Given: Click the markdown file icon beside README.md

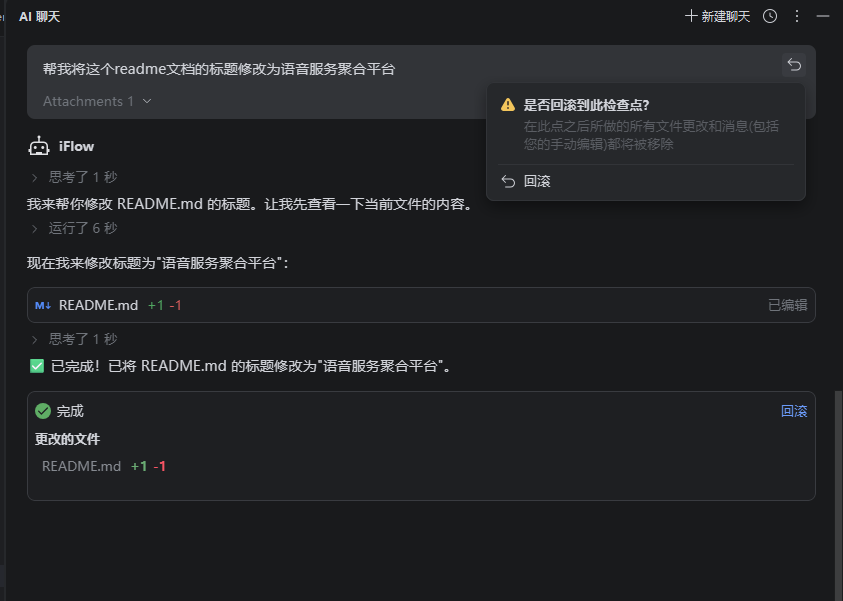Looking at the screenshot, I should coord(43,305).
